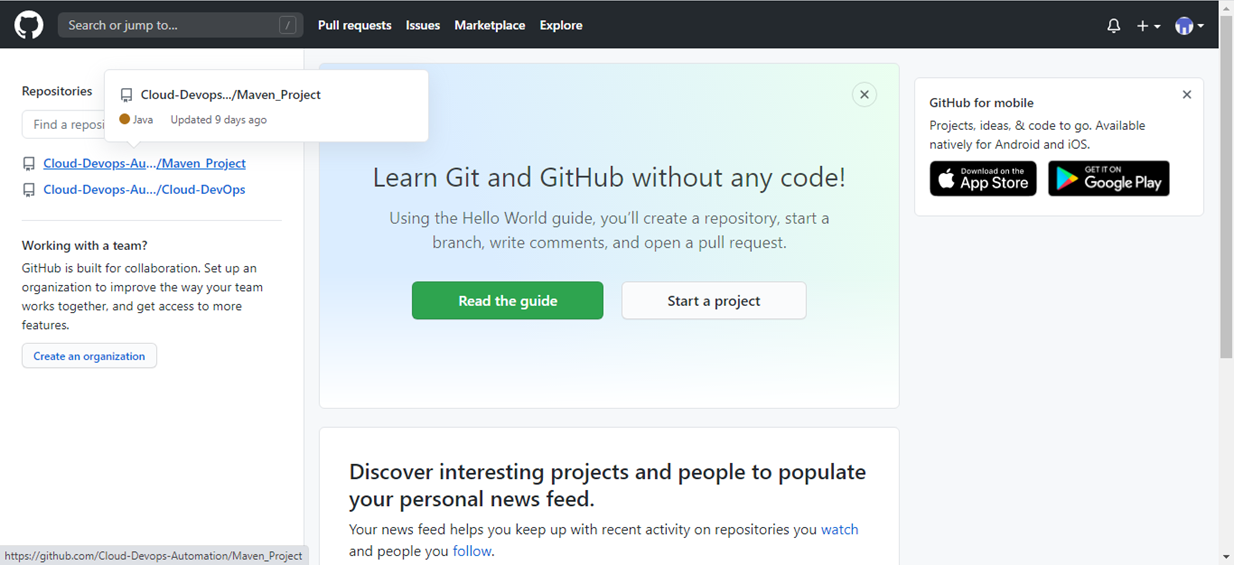
Task: Click Create an organization button
Action: tap(89, 356)
